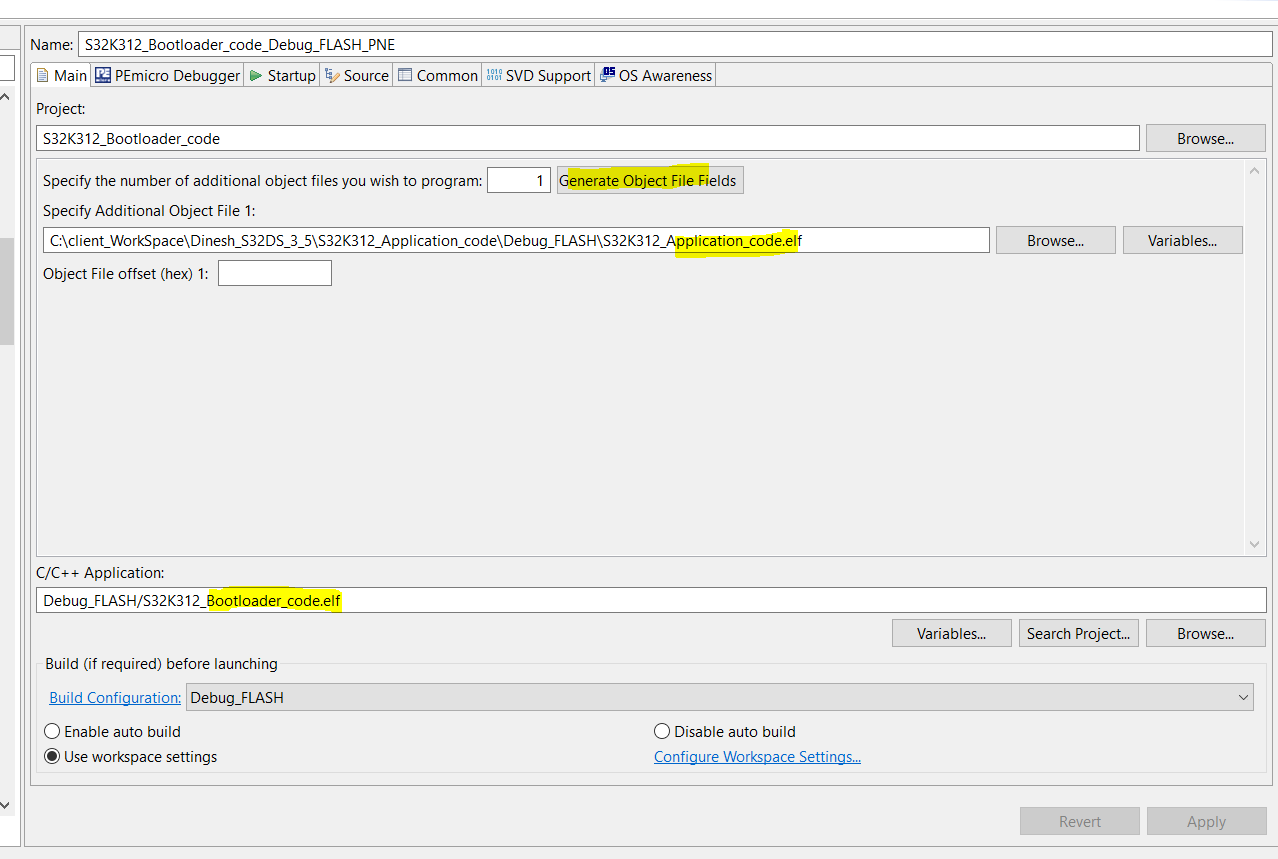View the OS Awareness tab
Viewport: 1278px width, 859px height.
pos(655,74)
